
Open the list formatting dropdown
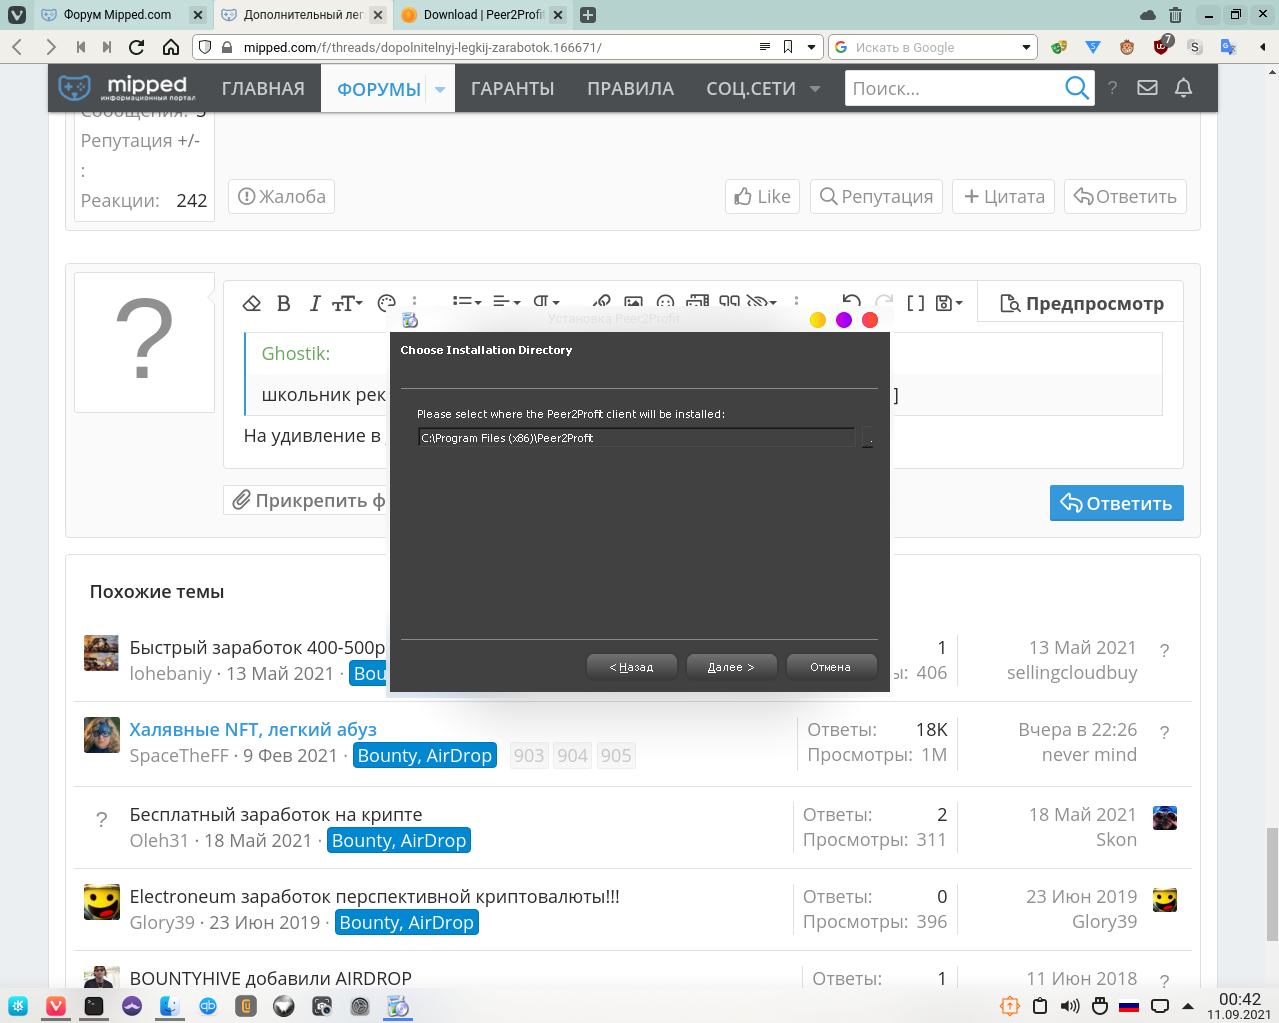[466, 302]
